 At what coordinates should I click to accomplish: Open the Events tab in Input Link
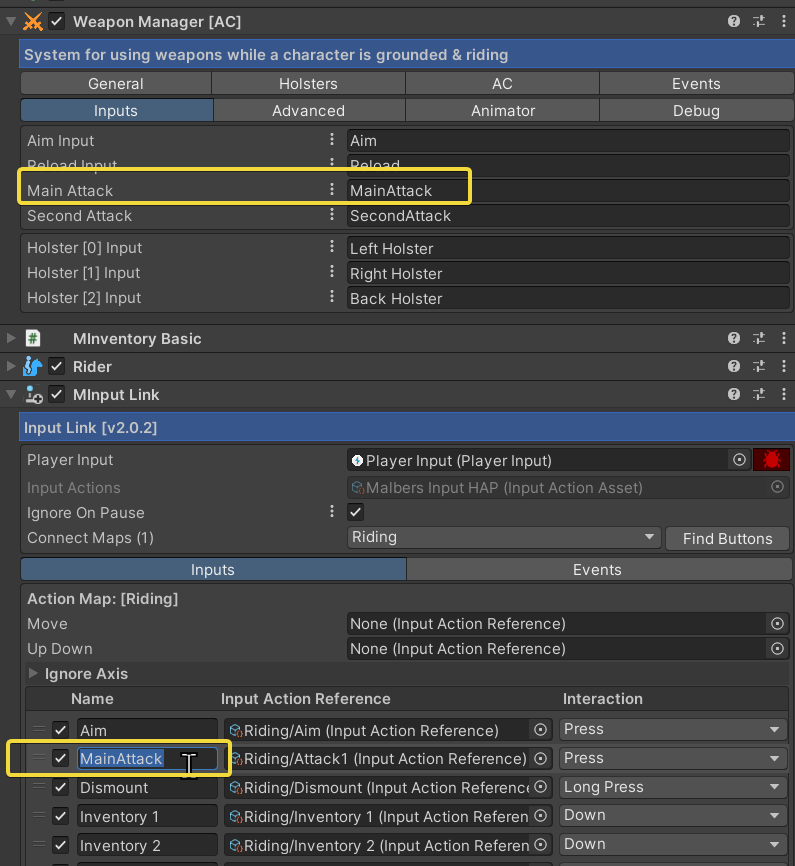point(597,570)
